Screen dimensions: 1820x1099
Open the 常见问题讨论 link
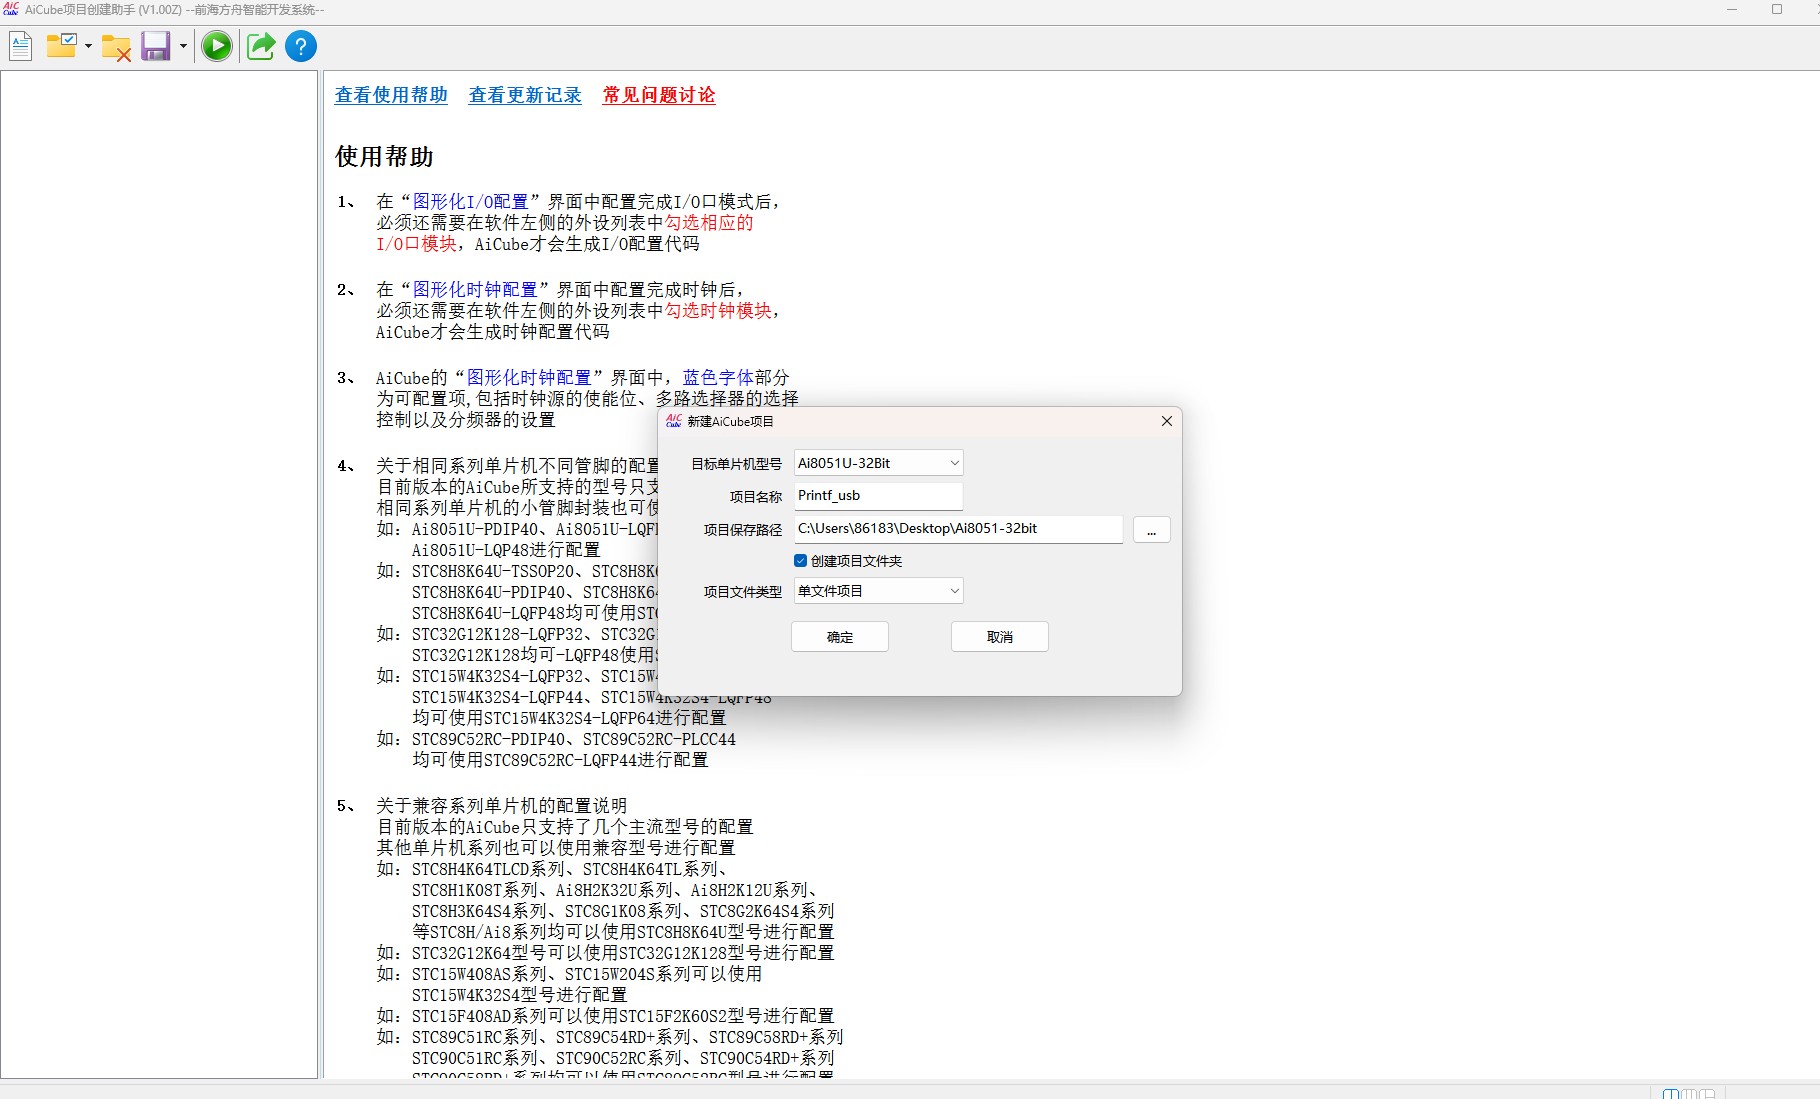tap(657, 95)
